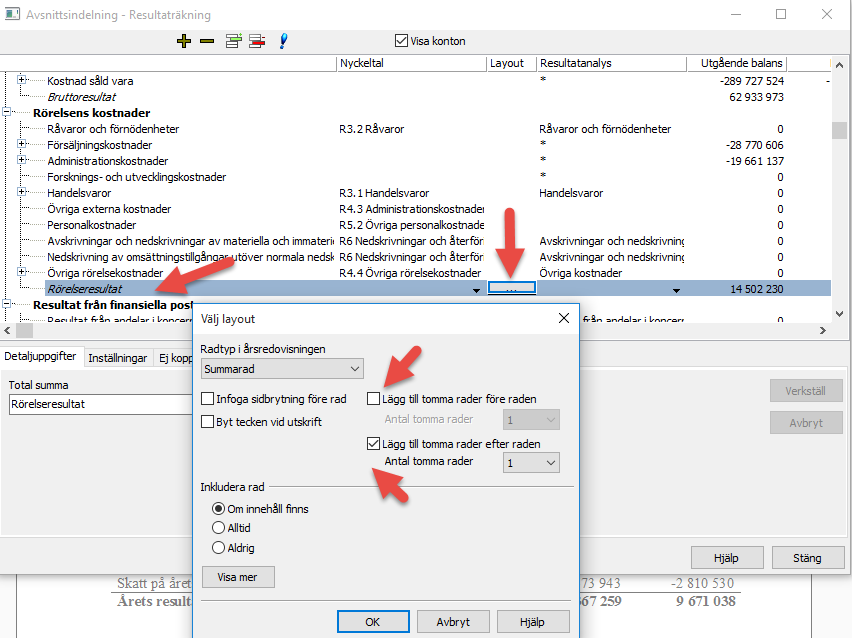Image resolution: width=852 pixels, height=638 pixels.
Task: Click the application icon in title bar
Action: point(12,14)
